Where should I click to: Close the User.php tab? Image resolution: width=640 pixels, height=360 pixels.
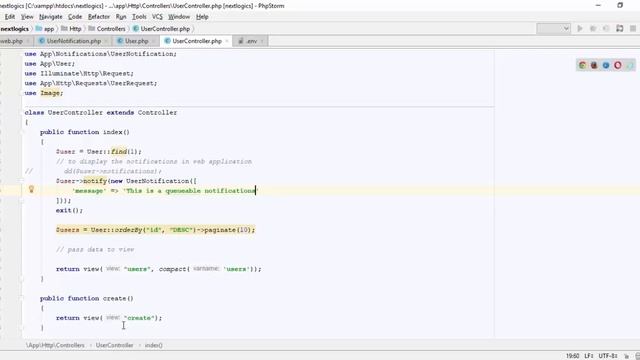click(153, 41)
